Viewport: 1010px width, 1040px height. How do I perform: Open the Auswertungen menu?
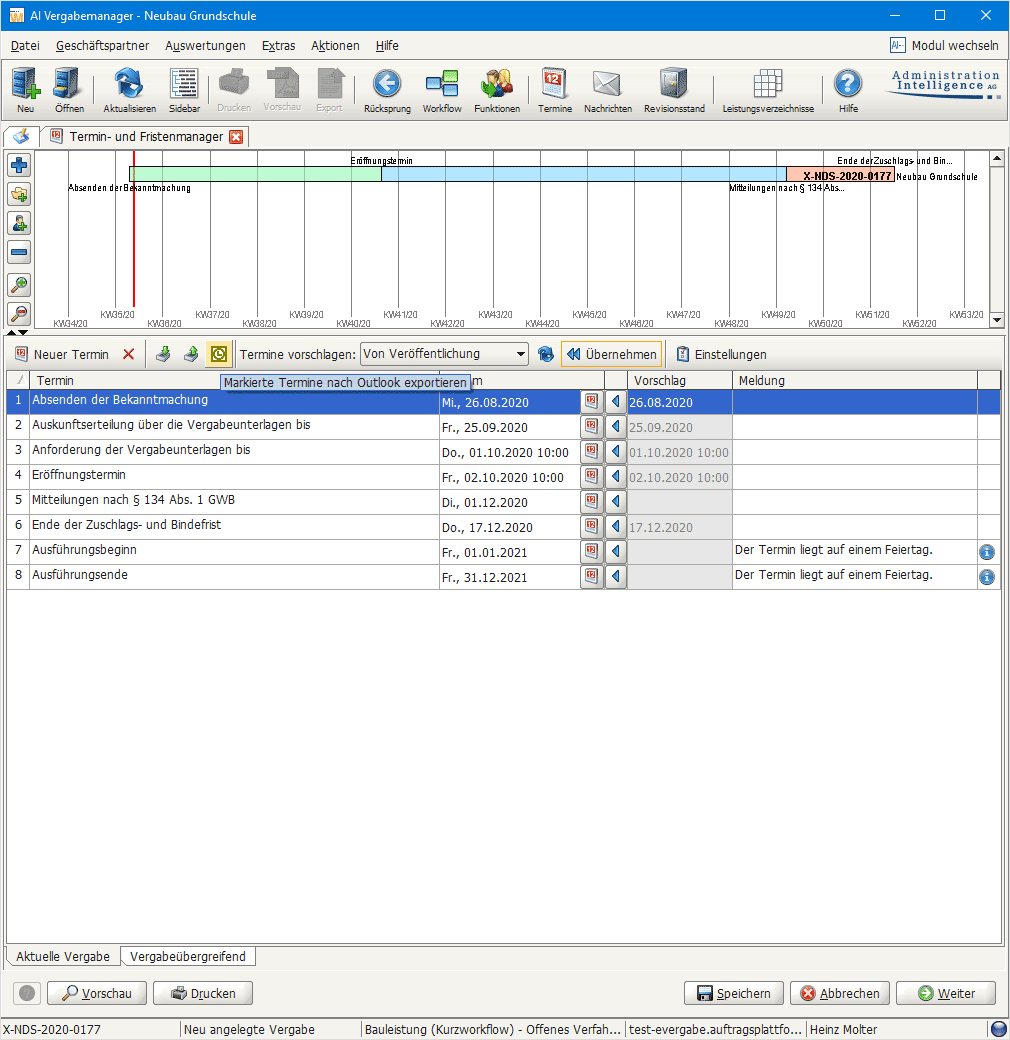(205, 45)
